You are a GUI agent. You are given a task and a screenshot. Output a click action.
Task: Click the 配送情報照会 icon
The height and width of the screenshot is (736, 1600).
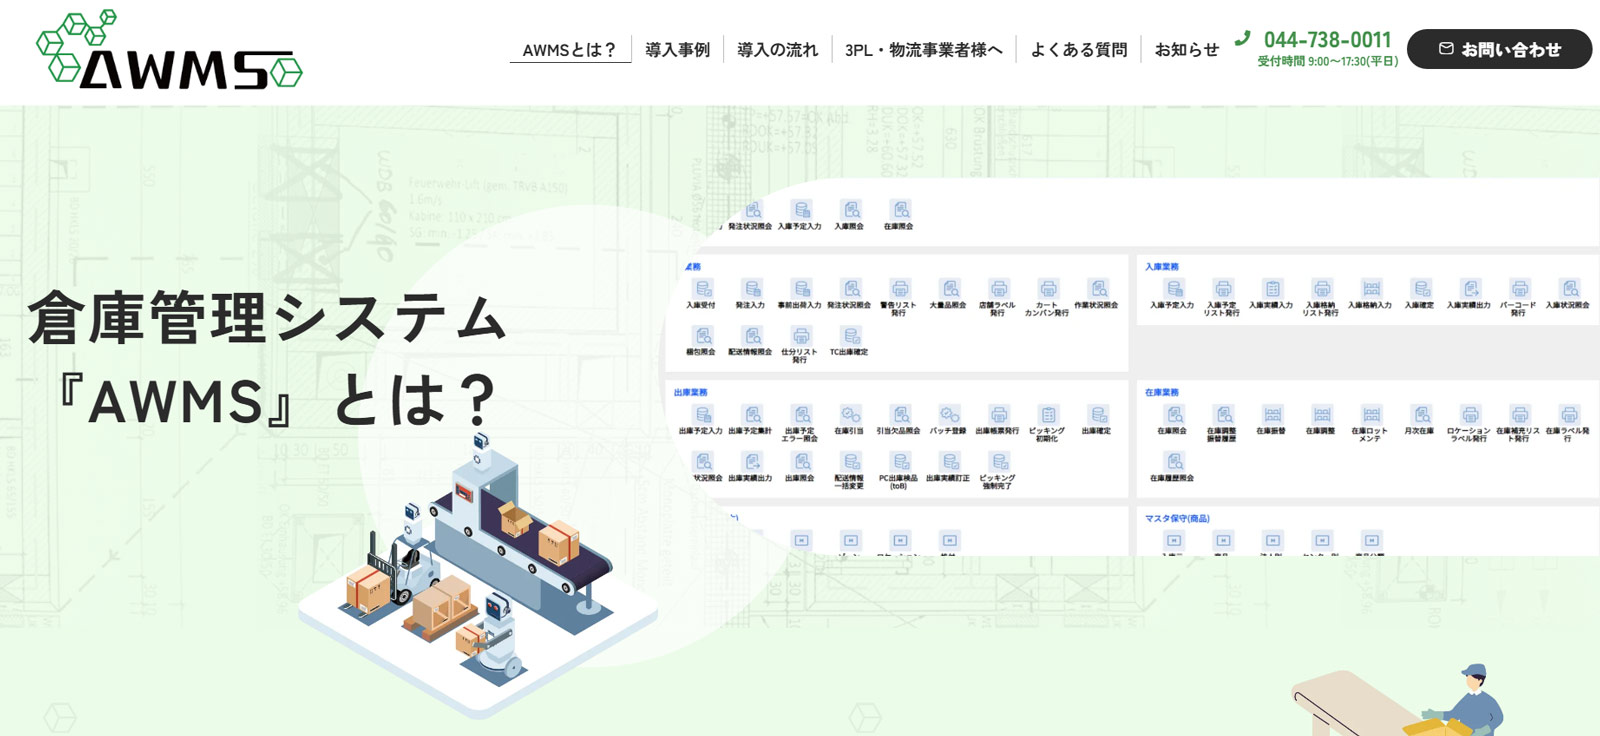[x=752, y=336]
